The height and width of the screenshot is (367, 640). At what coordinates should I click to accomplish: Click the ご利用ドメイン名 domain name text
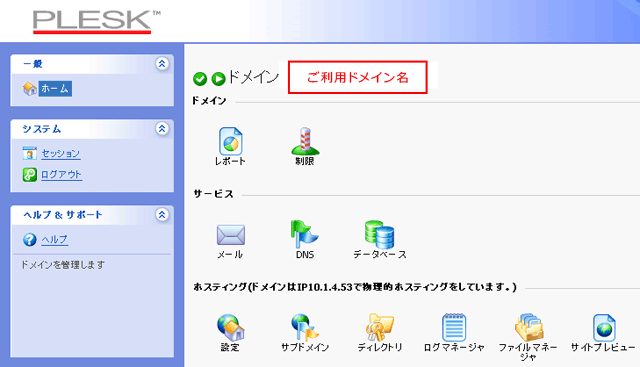click(358, 77)
